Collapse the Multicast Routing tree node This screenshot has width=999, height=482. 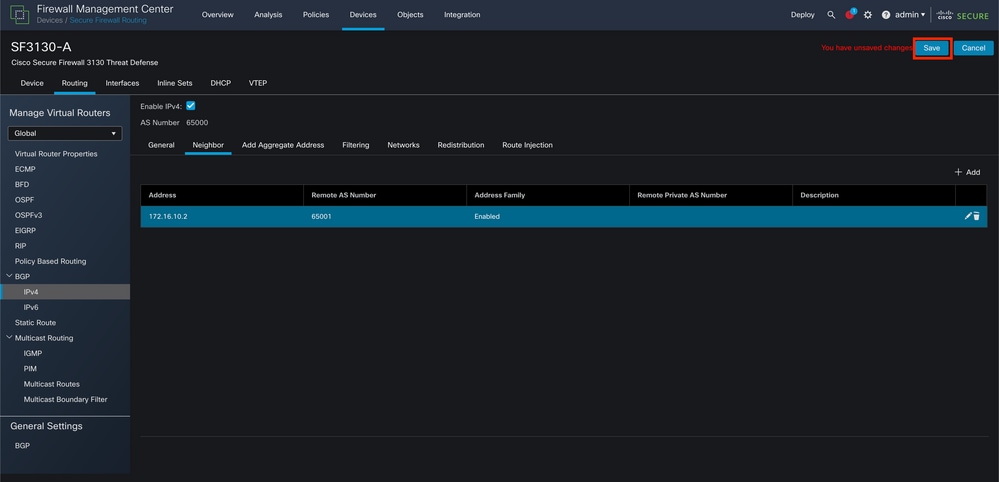pyautogui.click(x=9, y=338)
